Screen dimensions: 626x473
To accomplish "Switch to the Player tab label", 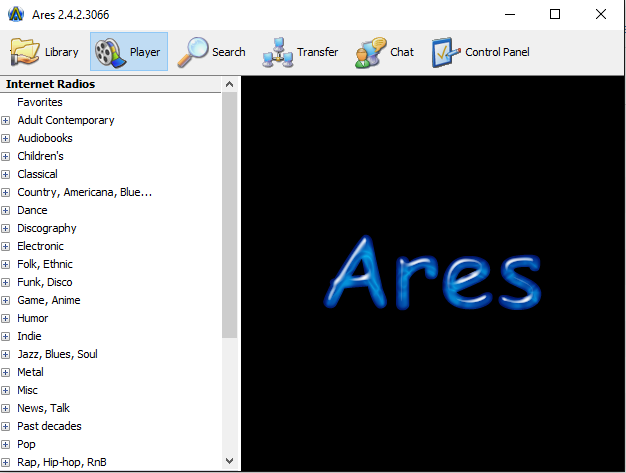I will (145, 52).
